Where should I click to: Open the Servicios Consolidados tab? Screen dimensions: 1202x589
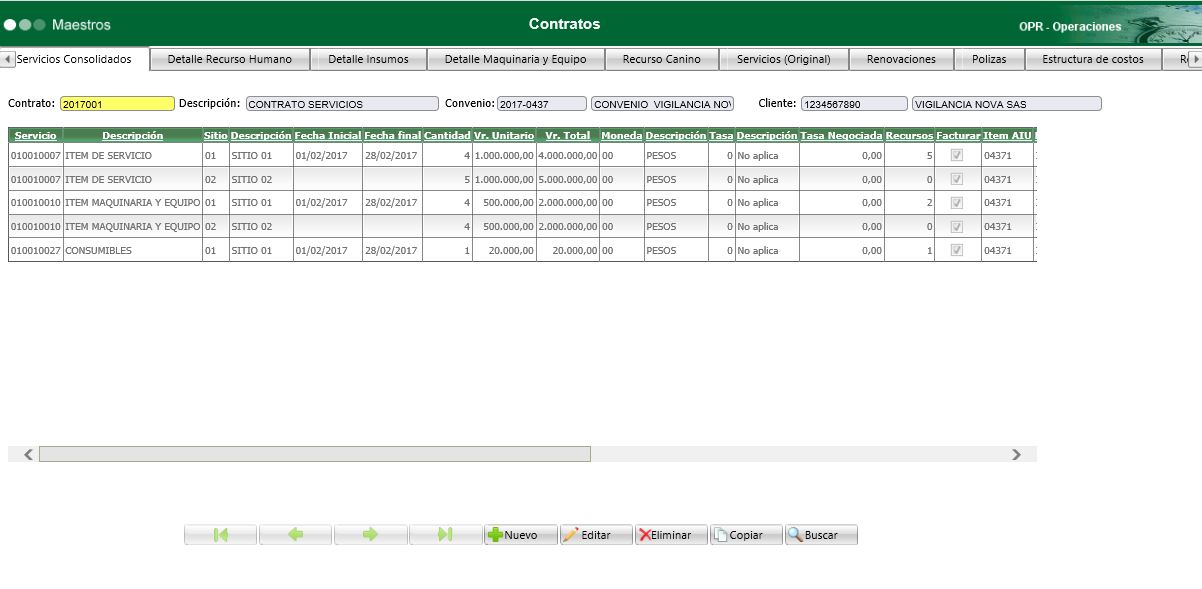(x=74, y=59)
